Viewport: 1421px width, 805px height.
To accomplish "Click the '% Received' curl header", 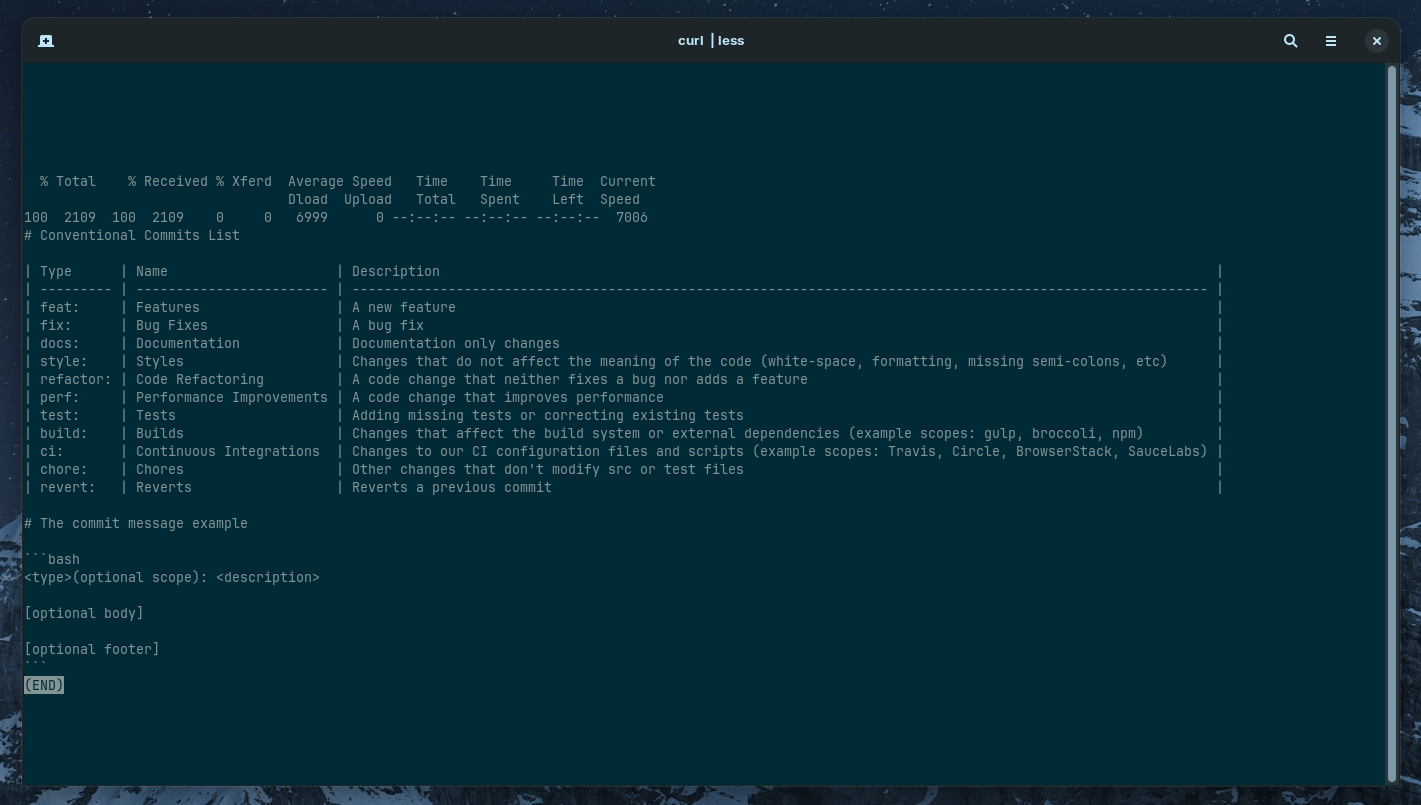I will click(x=168, y=182).
